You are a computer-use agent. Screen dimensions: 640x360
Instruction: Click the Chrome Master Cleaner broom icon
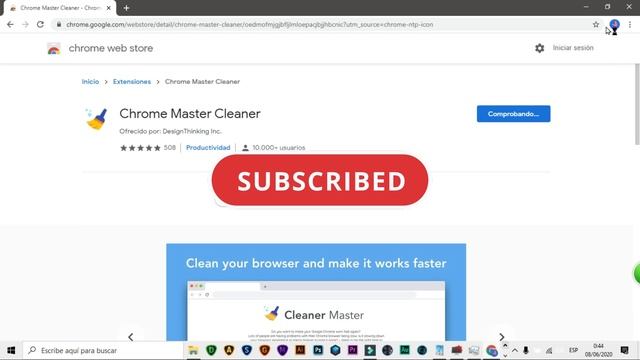(x=97, y=119)
